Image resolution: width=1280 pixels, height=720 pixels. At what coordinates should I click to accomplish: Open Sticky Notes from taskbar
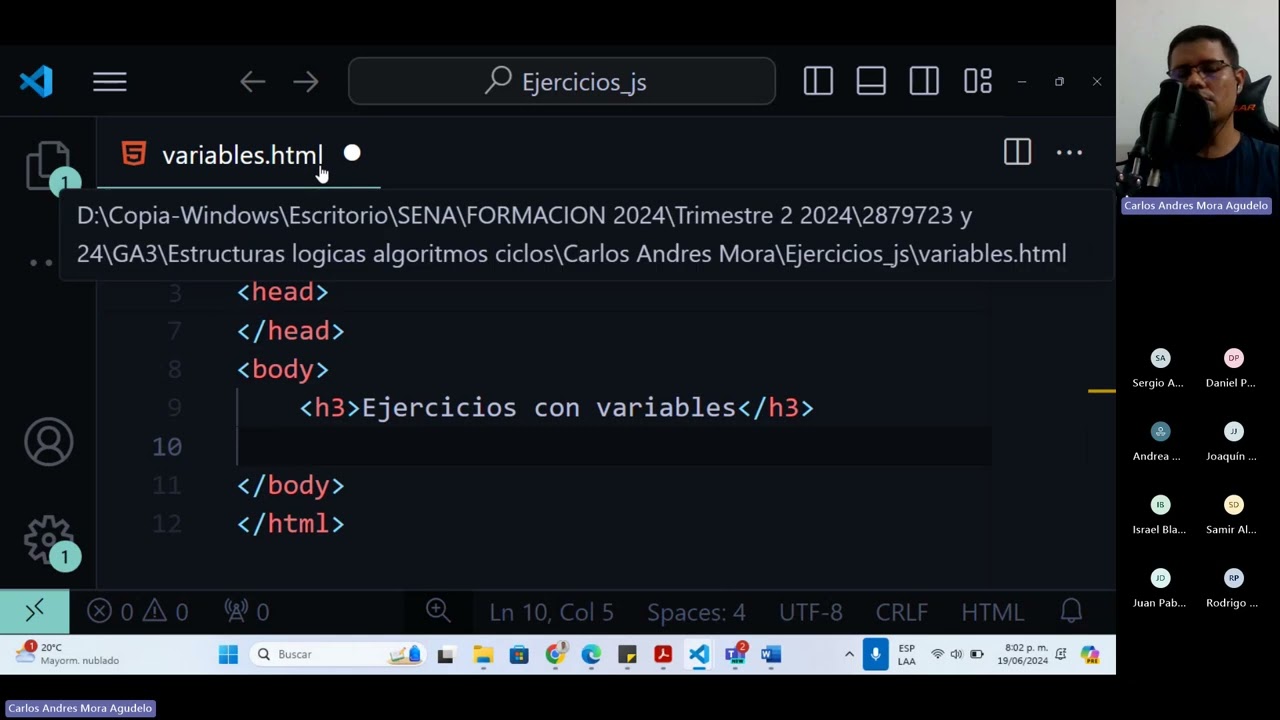coord(627,655)
